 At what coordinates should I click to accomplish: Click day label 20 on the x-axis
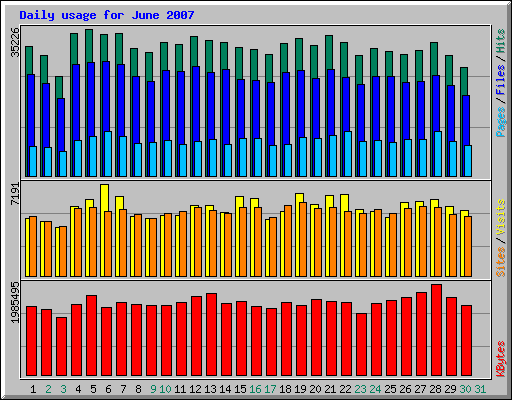point(315,389)
